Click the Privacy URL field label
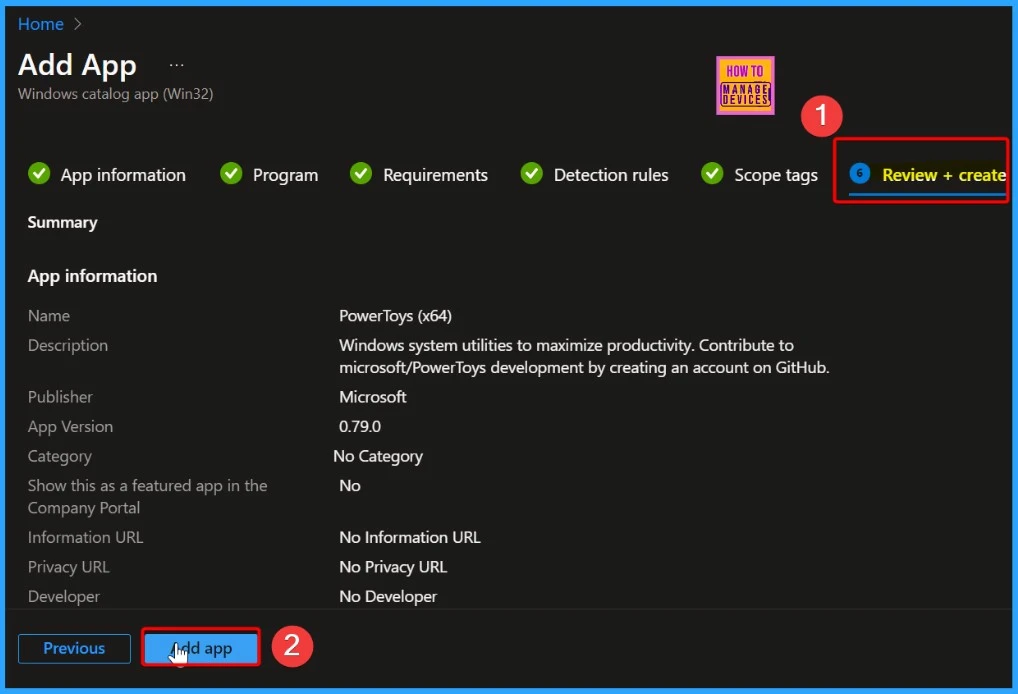This screenshot has width=1018, height=694. coord(68,567)
